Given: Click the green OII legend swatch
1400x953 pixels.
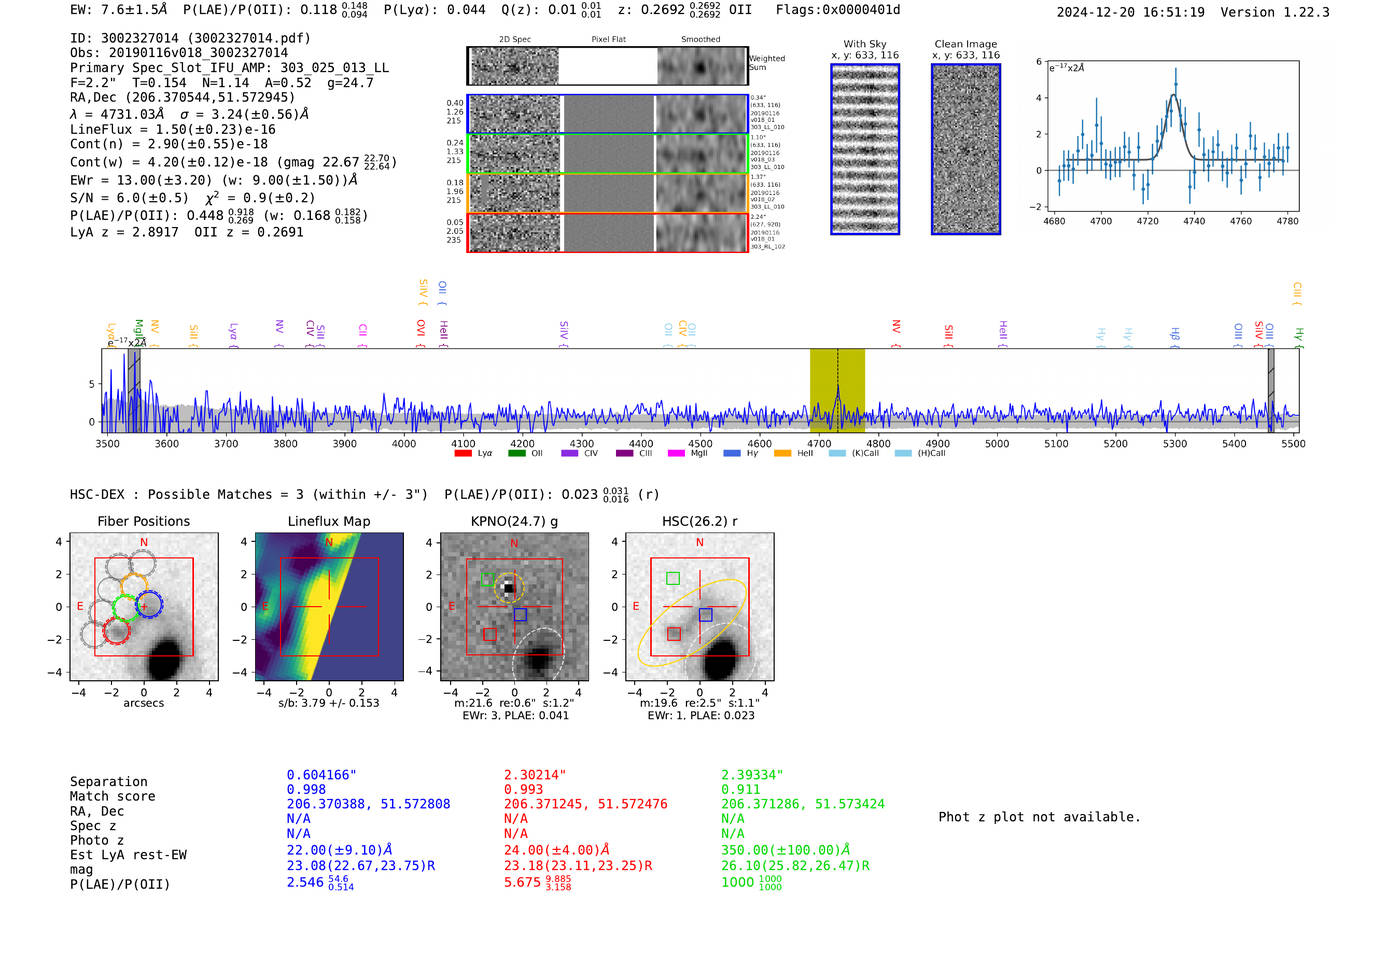Looking at the screenshot, I should pos(516,453).
